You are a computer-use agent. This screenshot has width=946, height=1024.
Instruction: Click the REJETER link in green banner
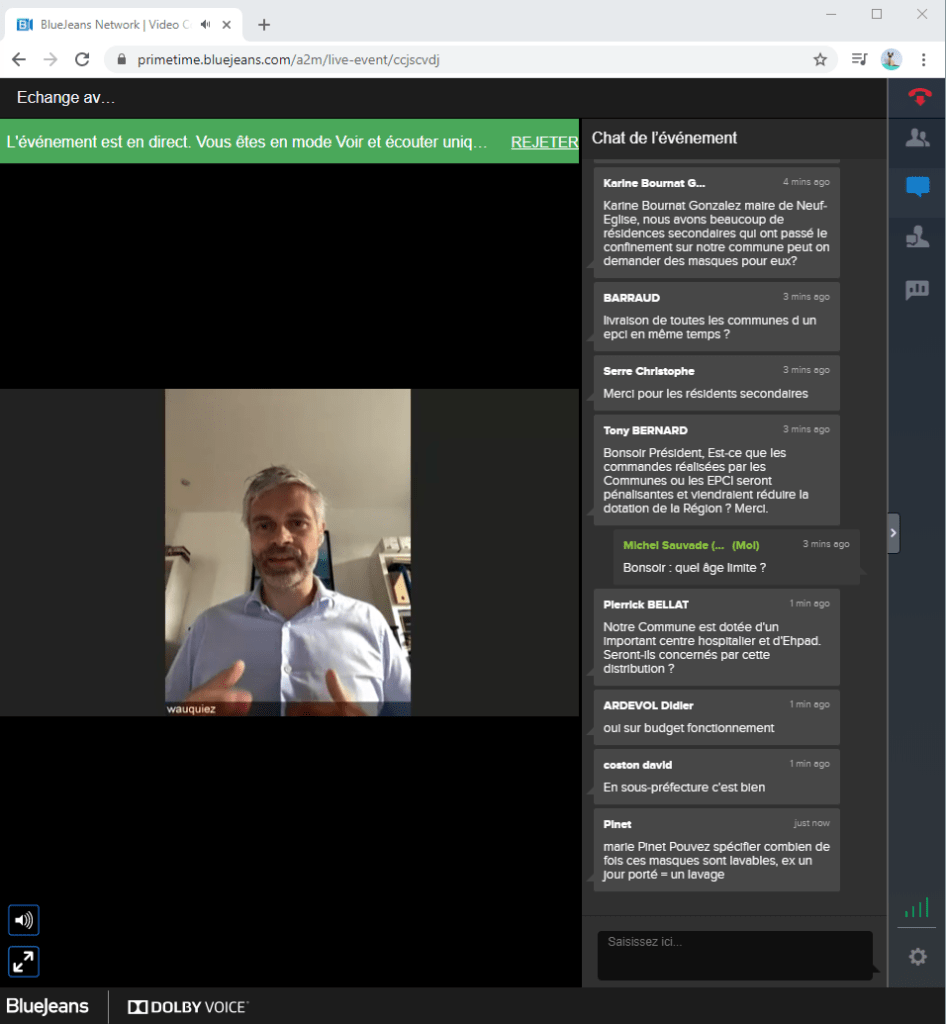[544, 142]
